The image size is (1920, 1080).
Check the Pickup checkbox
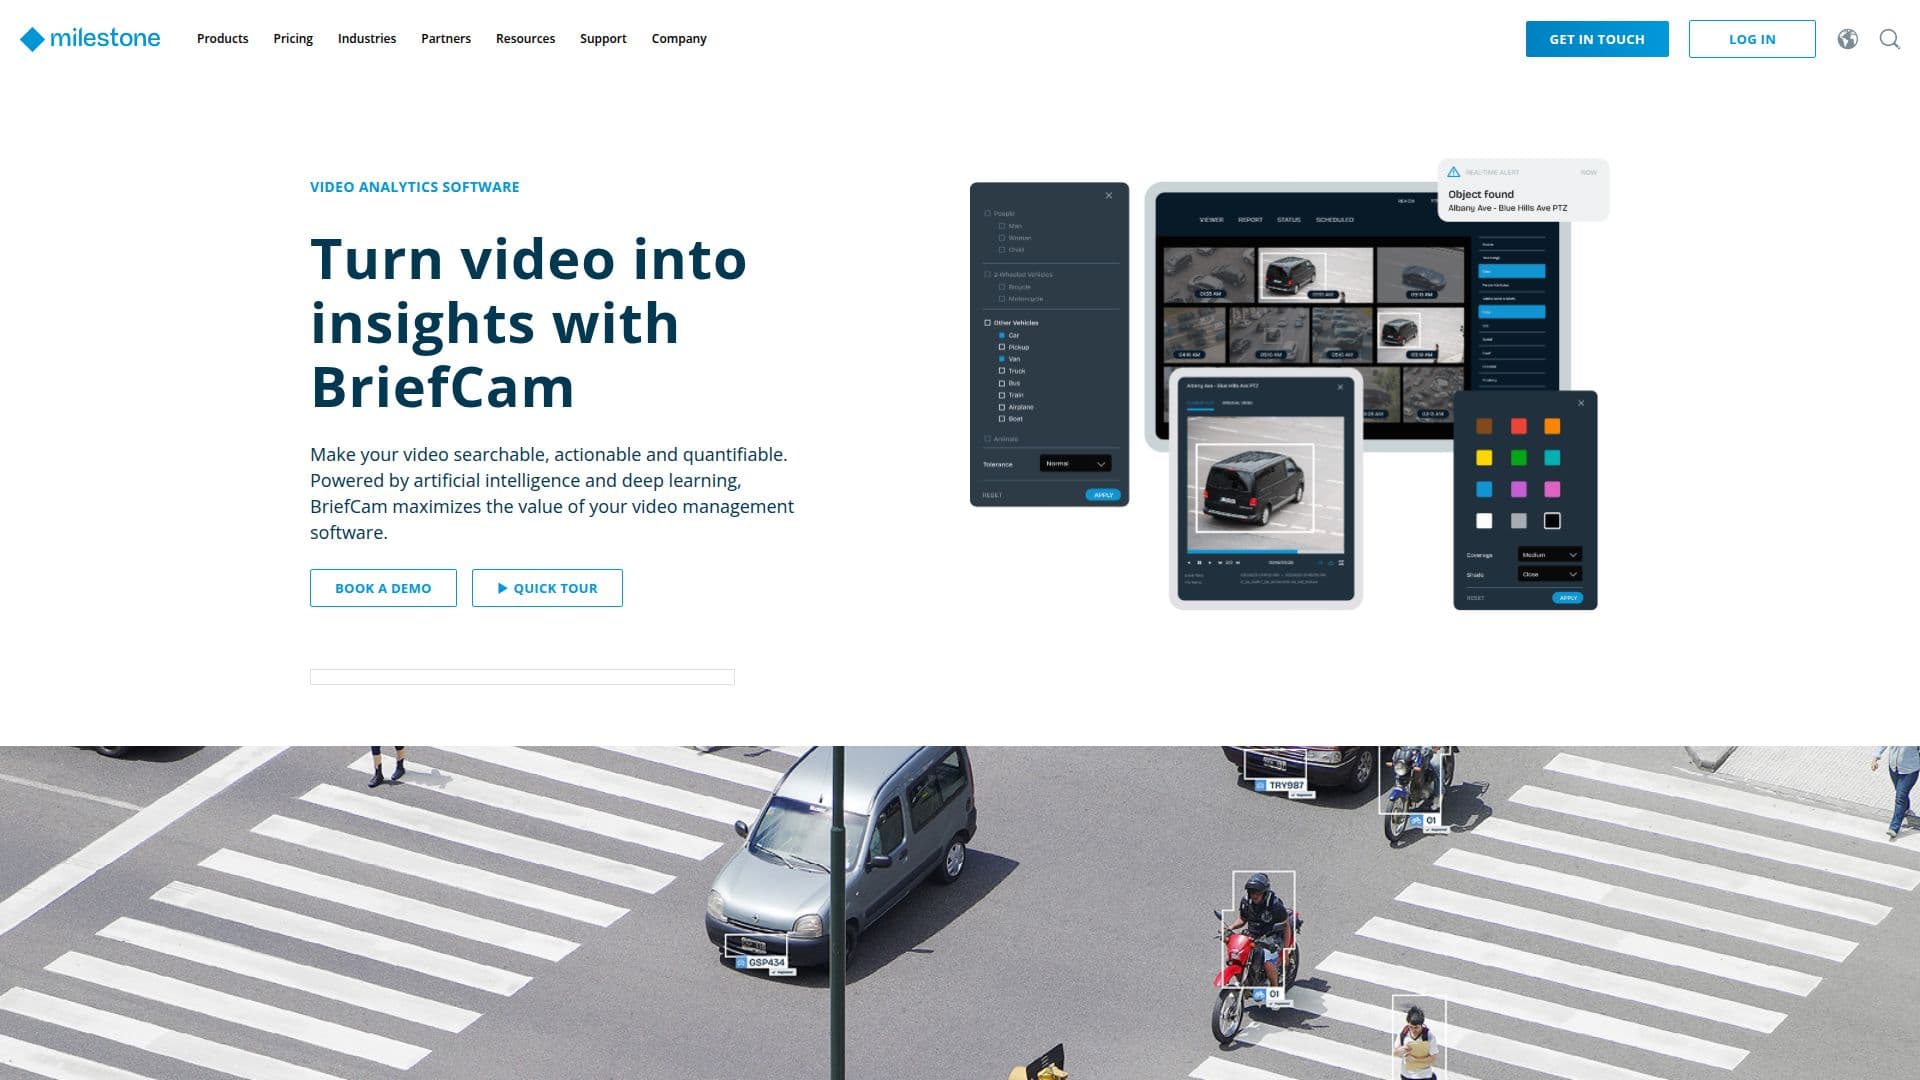pyautogui.click(x=1002, y=347)
